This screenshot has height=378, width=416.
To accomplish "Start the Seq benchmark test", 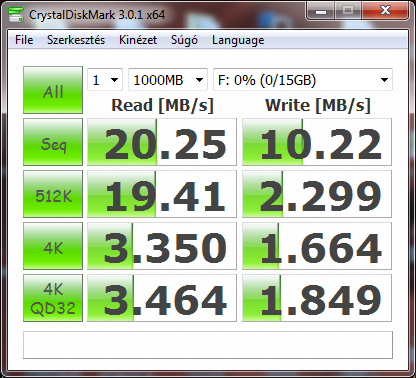I will click(x=53, y=142).
